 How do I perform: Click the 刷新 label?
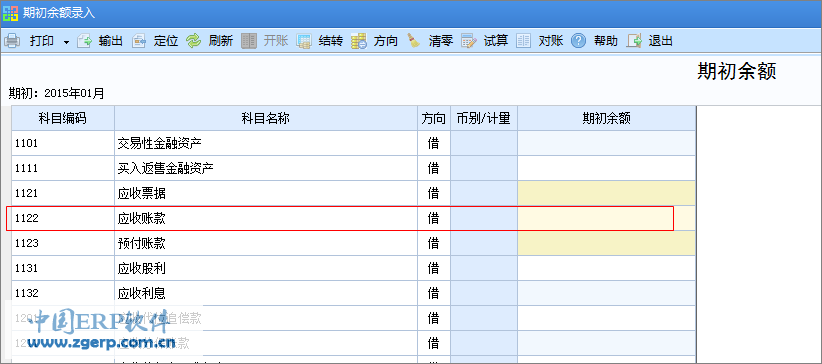(221, 41)
